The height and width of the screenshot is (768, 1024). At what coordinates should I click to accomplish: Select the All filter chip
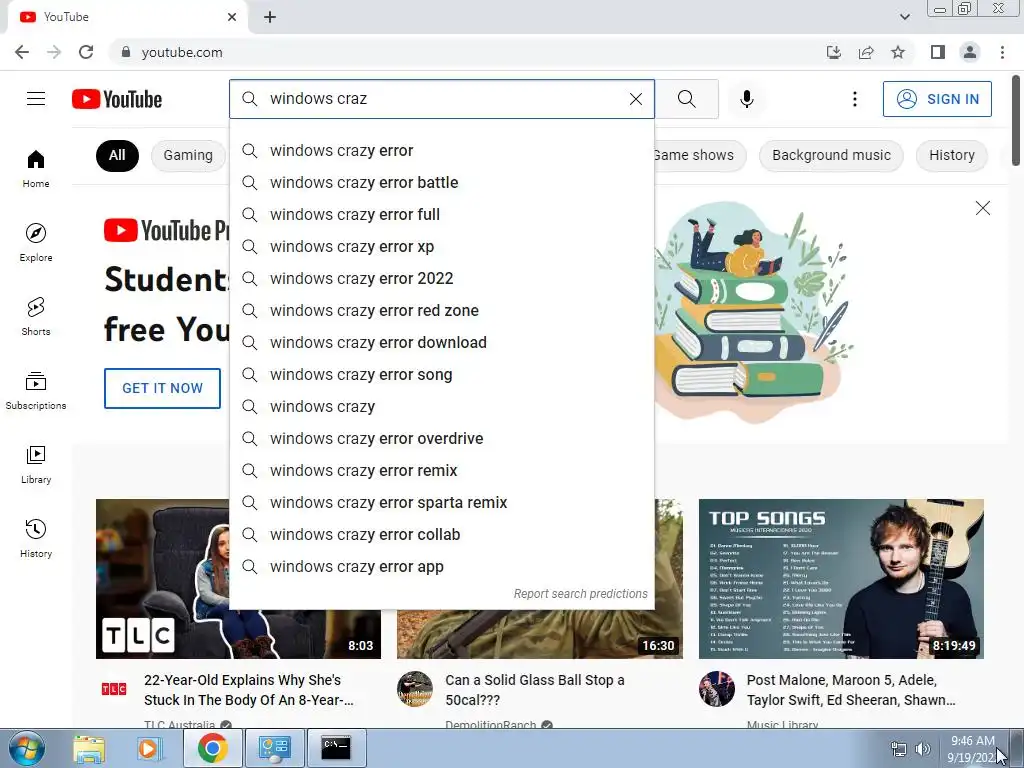pyautogui.click(x=117, y=155)
